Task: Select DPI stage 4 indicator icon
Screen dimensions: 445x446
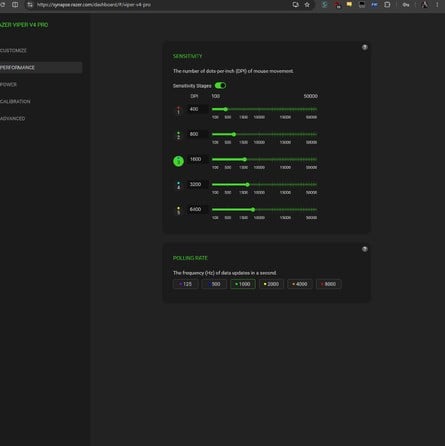Action: (178, 186)
